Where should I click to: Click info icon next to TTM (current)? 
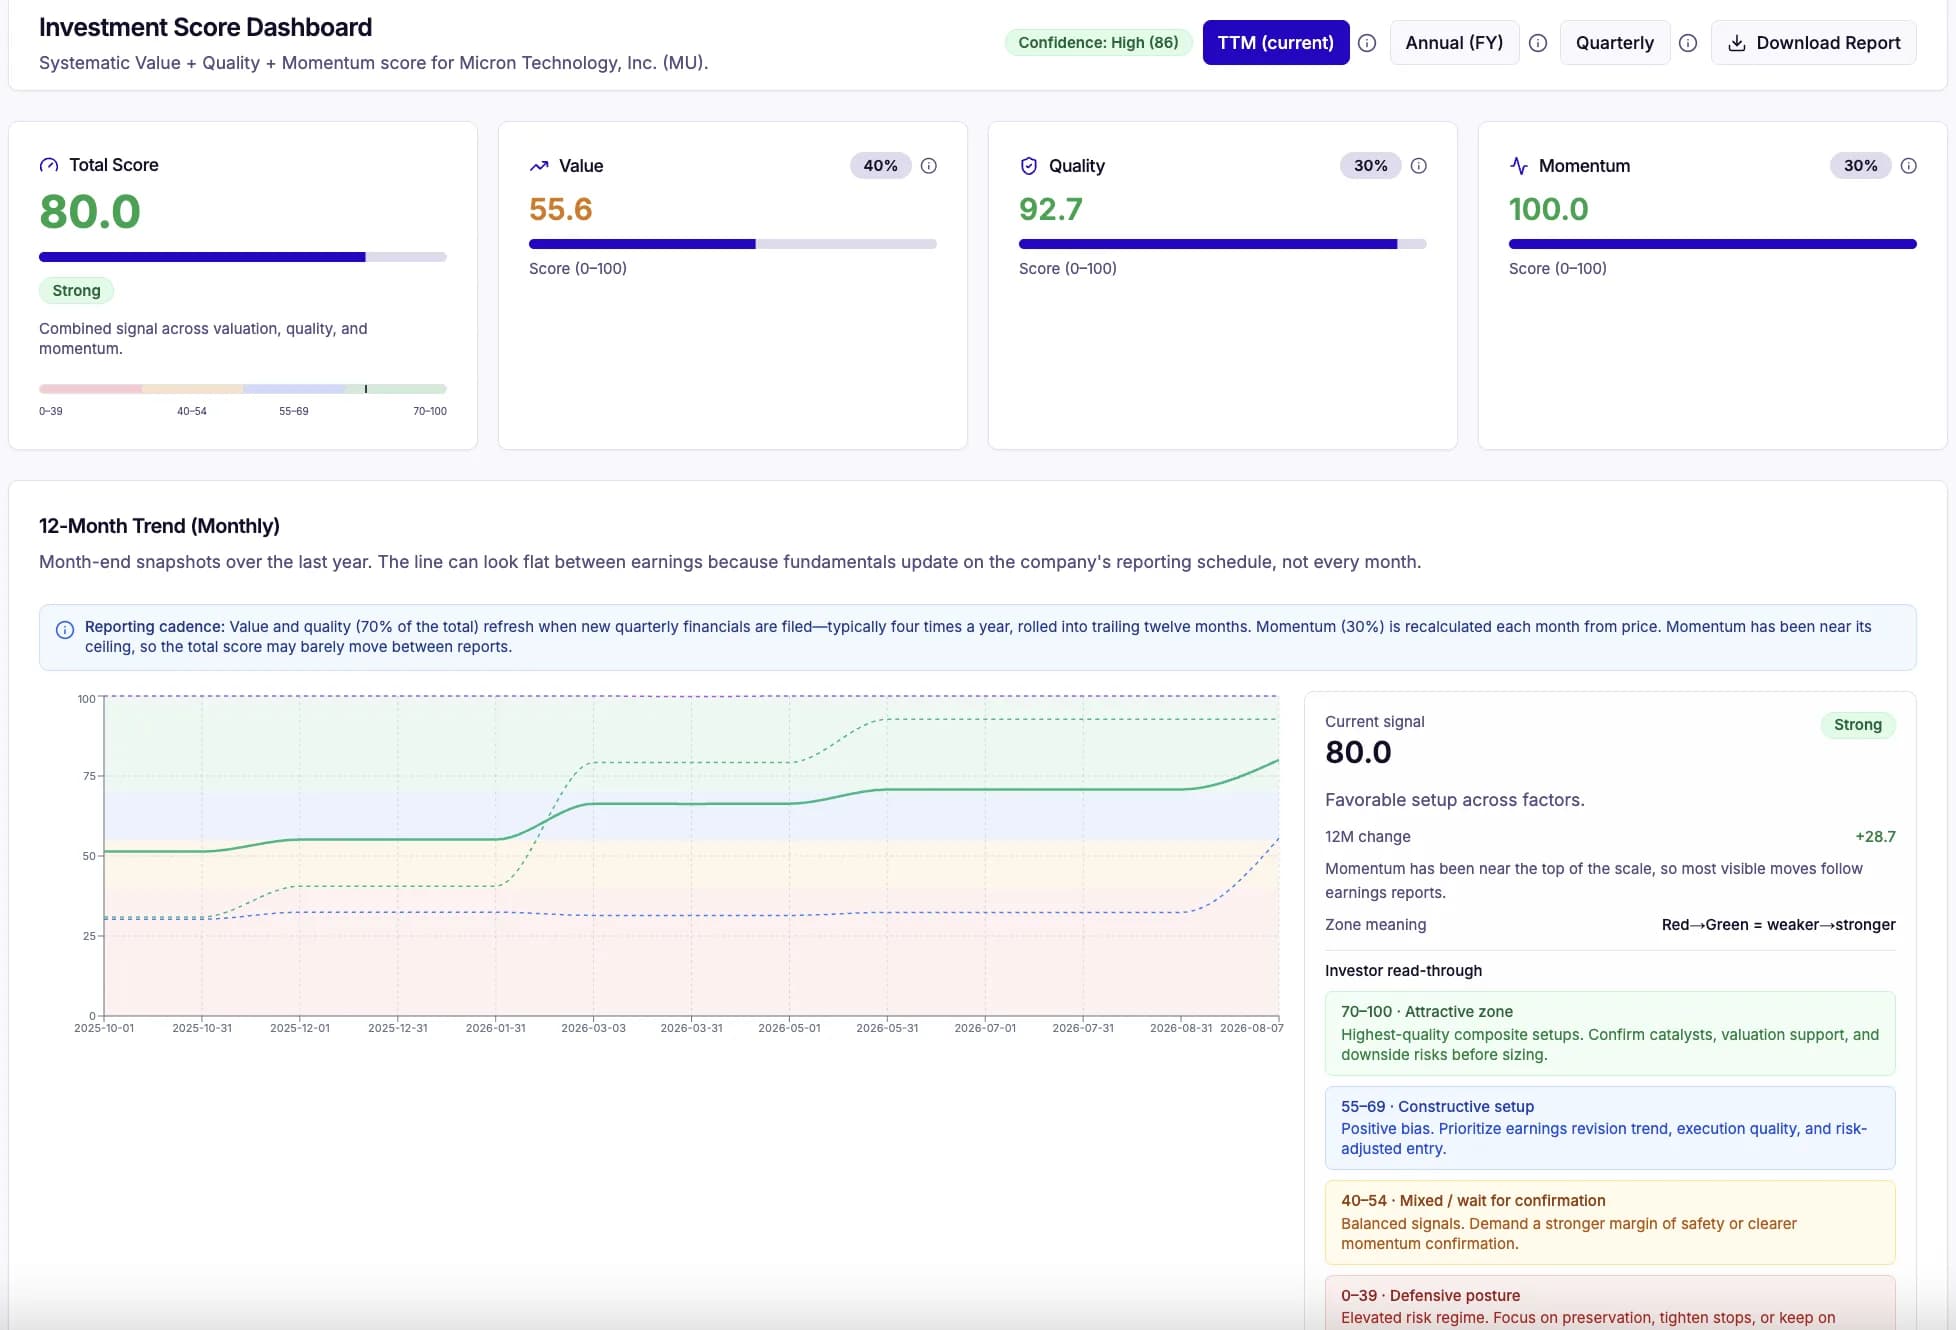(1367, 43)
